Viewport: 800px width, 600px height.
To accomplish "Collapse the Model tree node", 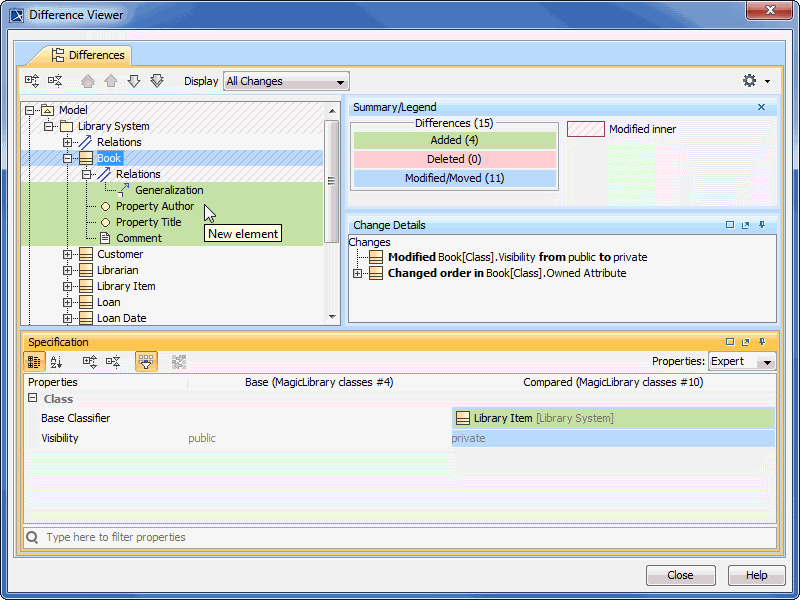I will click(x=29, y=110).
